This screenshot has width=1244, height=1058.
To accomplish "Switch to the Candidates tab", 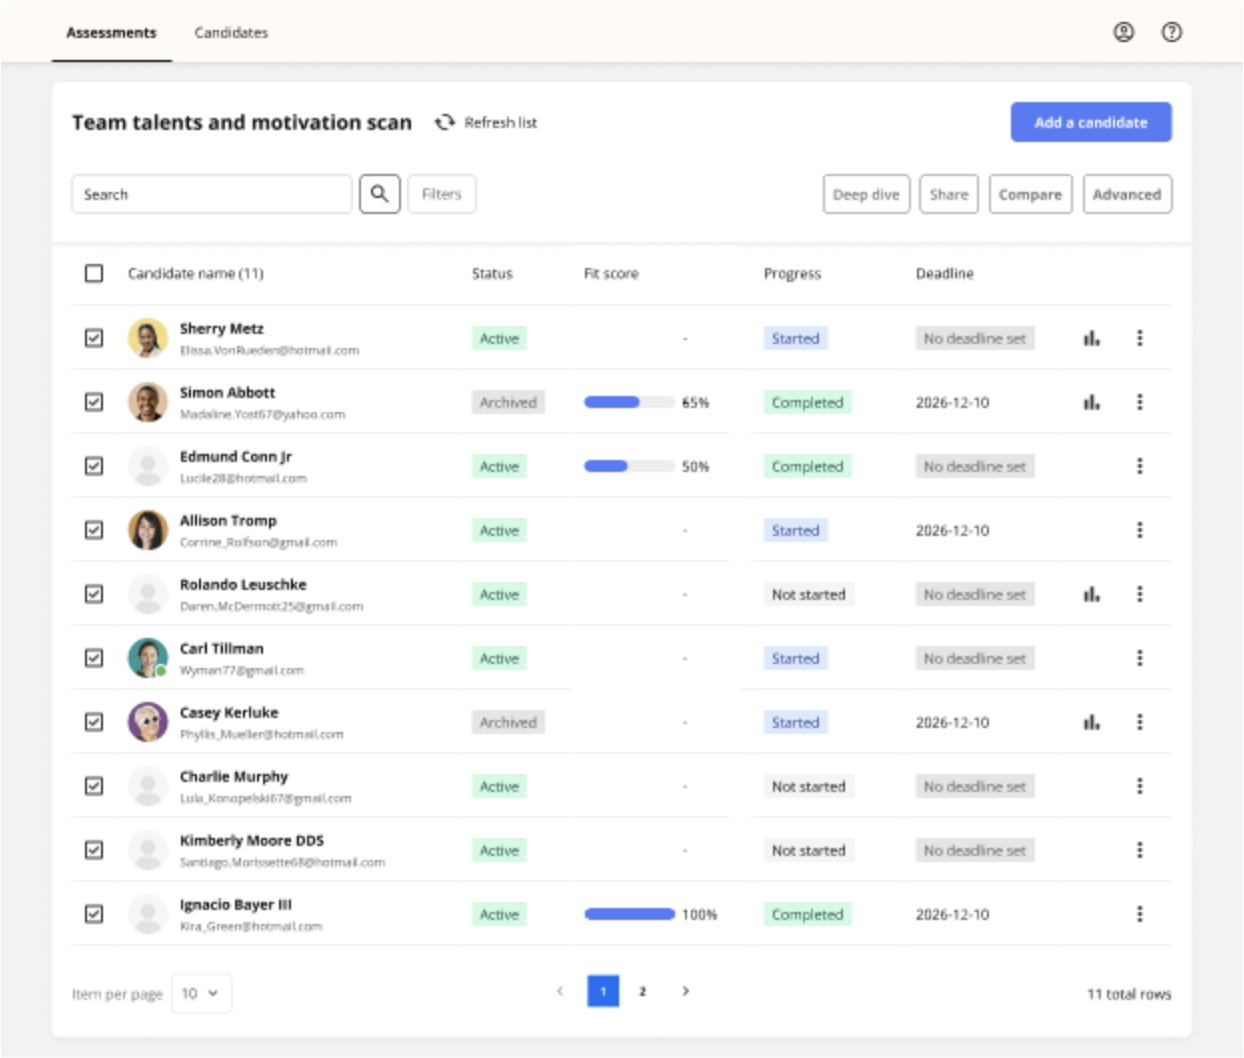I will pos(231,33).
